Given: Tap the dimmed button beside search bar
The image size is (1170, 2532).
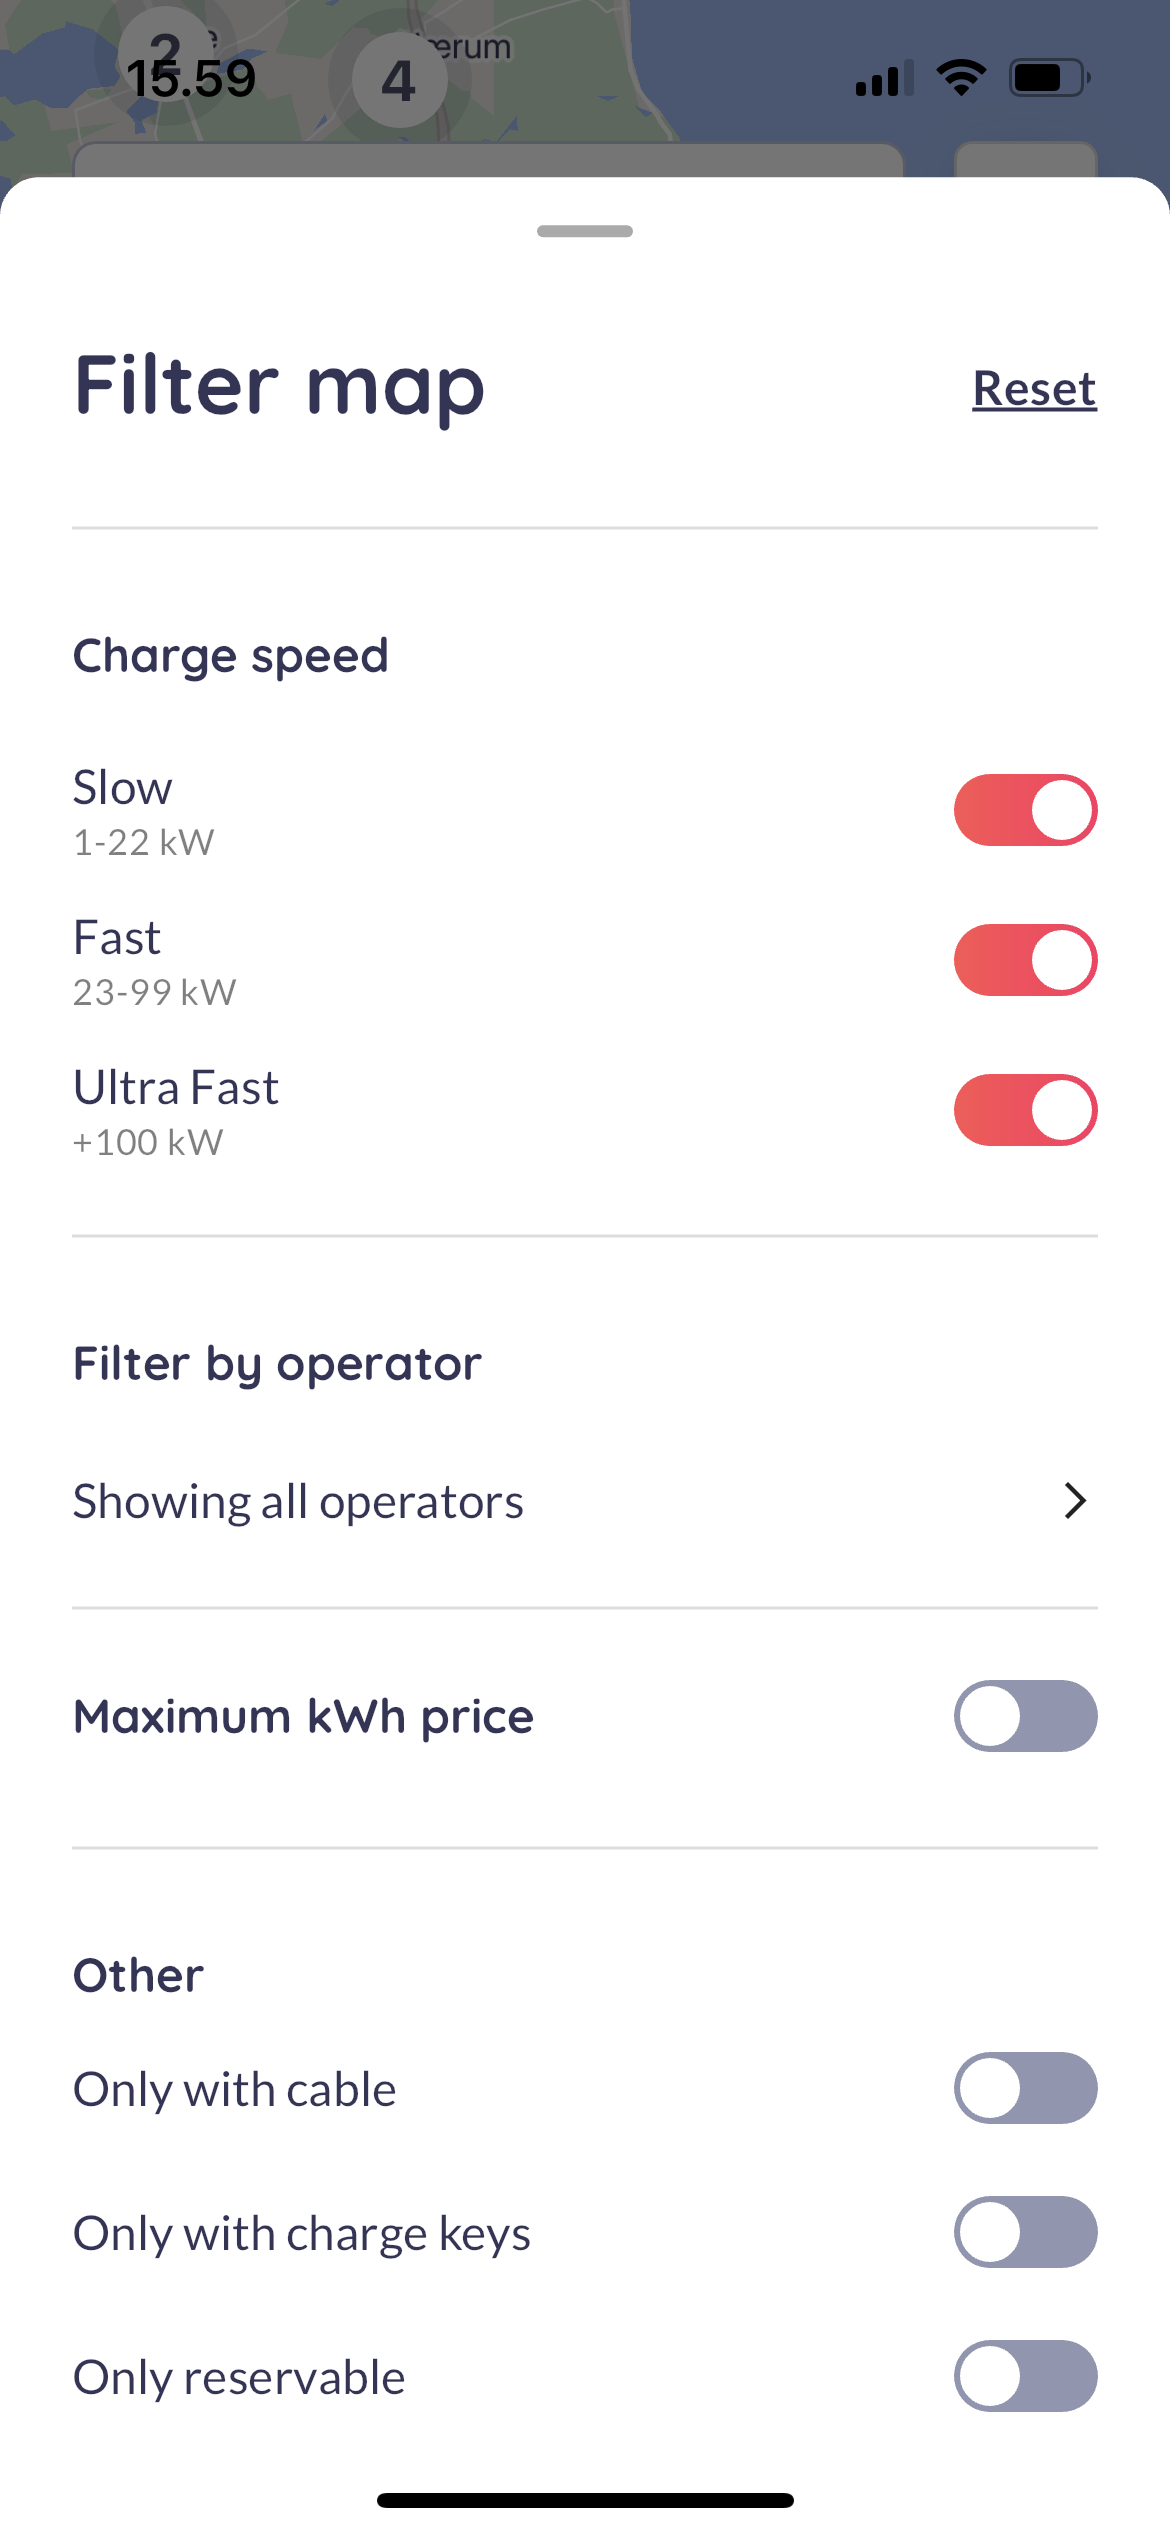Looking at the screenshot, I should pyautogui.click(x=1026, y=160).
